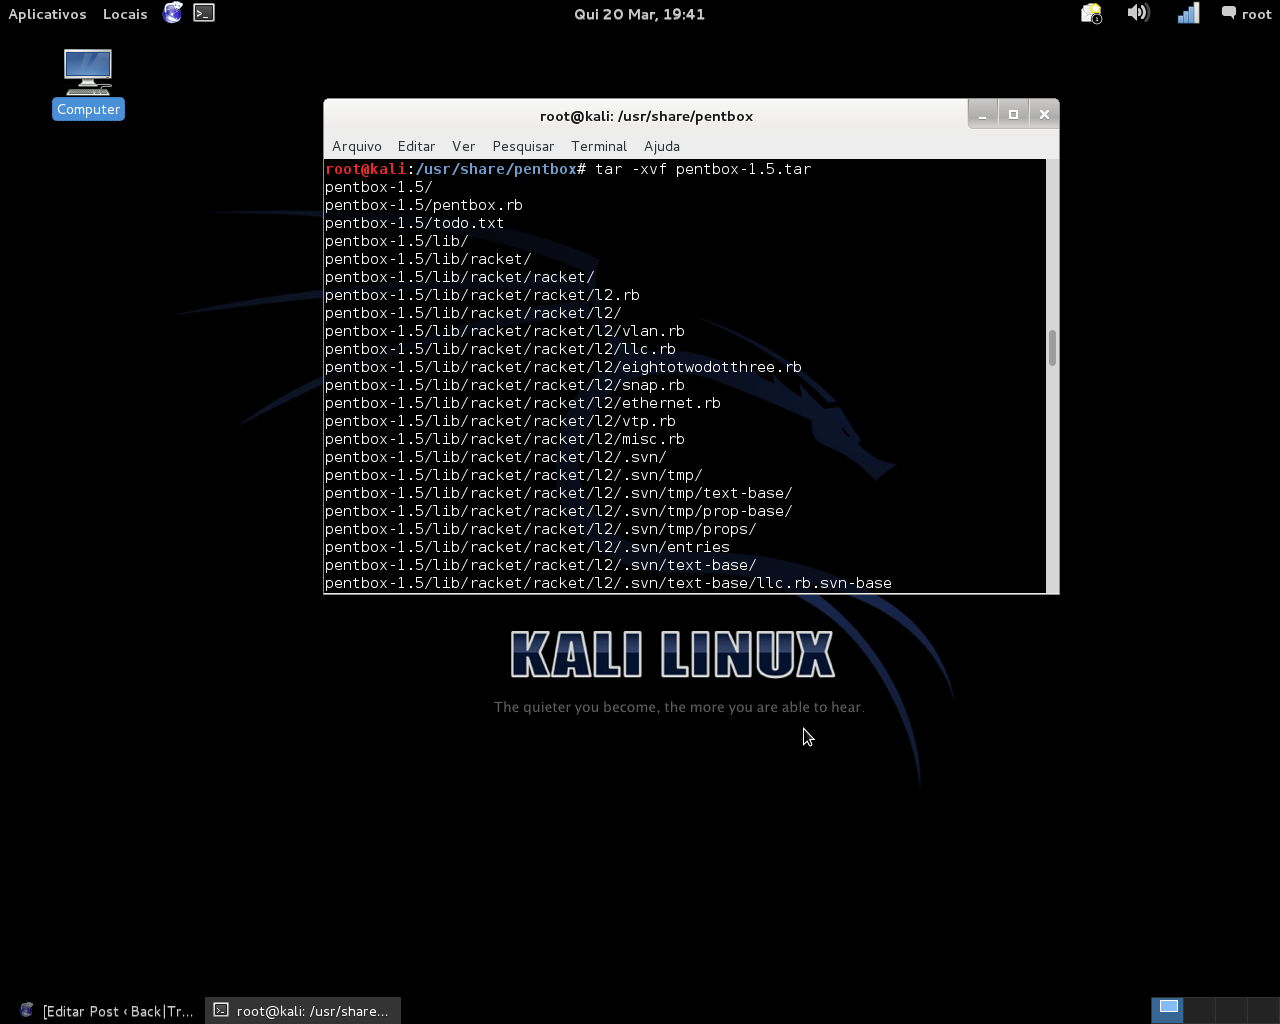Open the Computer desktop icon
The height and width of the screenshot is (1024, 1280).
tap(88, 84)
